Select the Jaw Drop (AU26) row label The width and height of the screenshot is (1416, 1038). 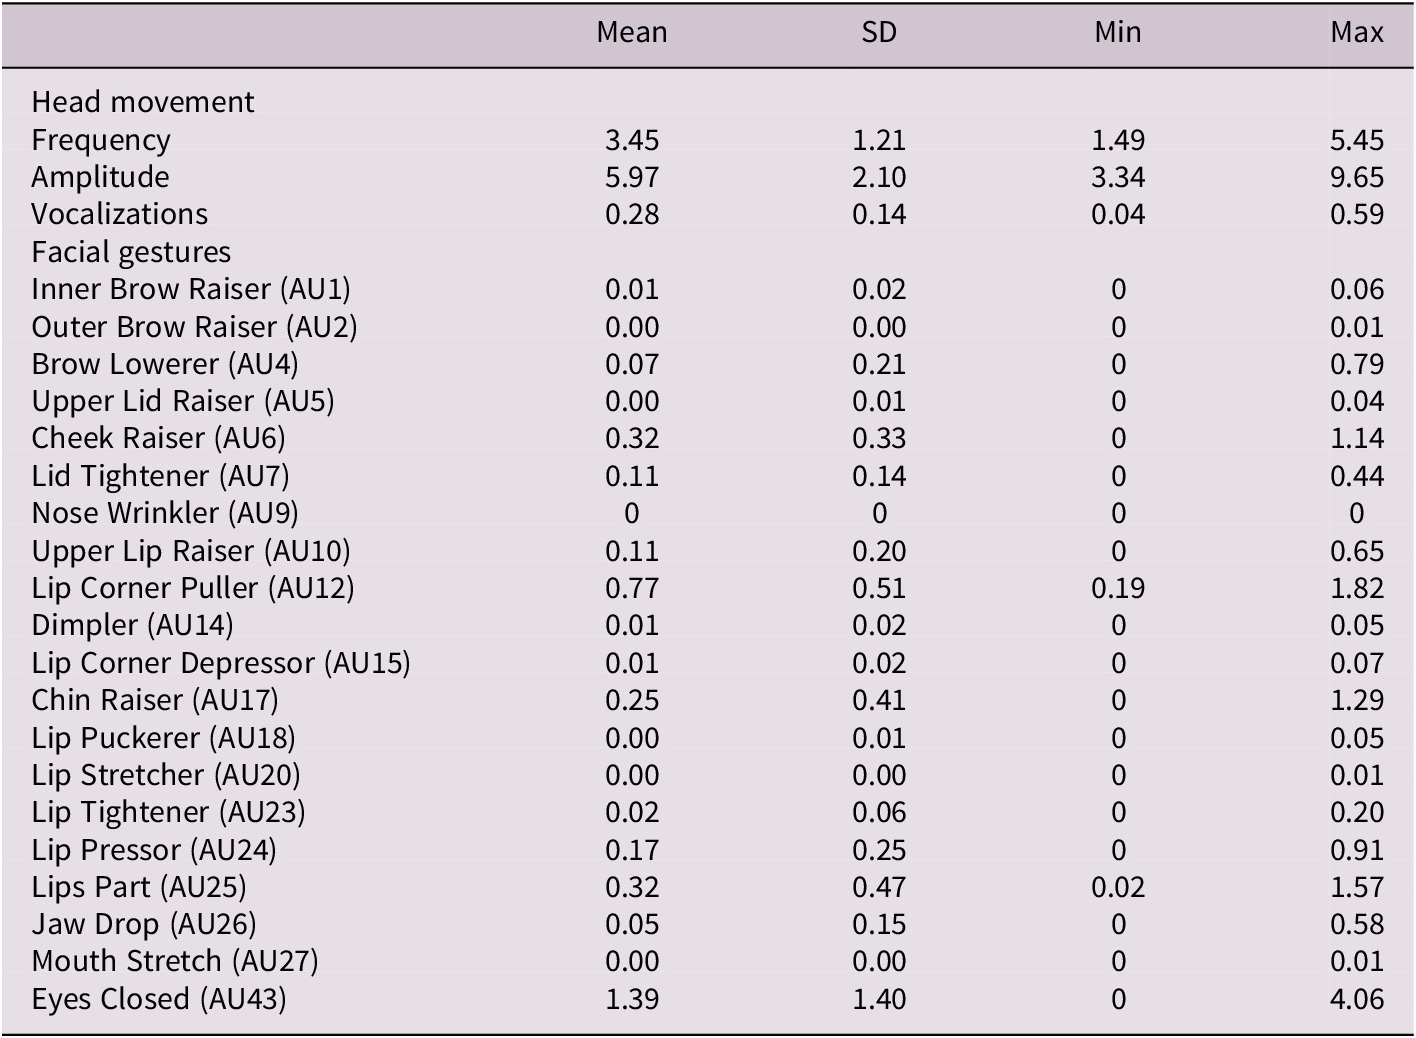pyautogui.click(x=144, y=924)
